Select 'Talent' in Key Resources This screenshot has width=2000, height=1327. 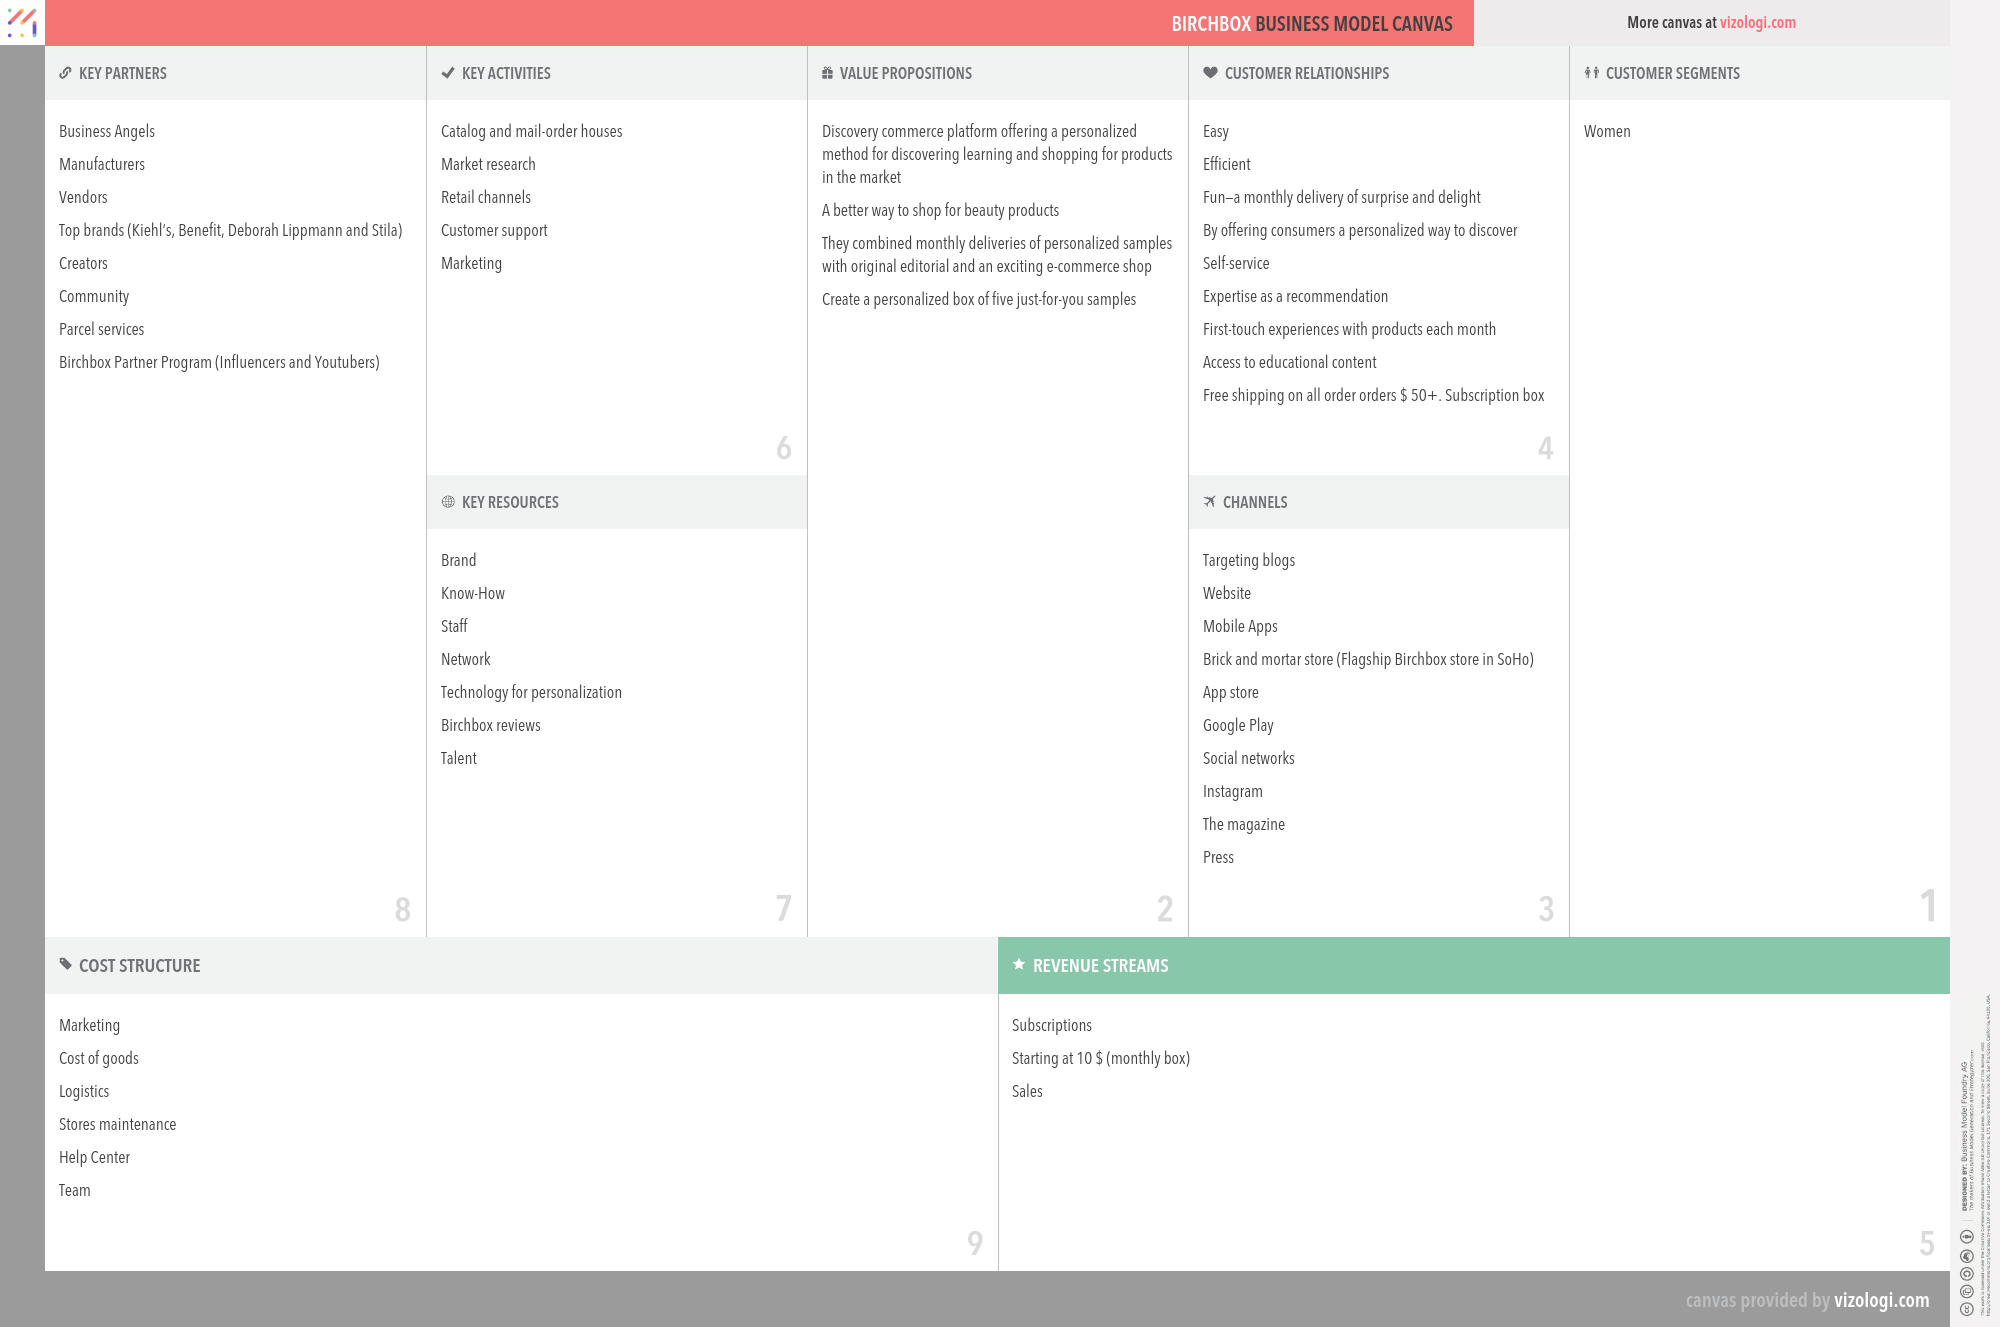click(x=458, y=758)
